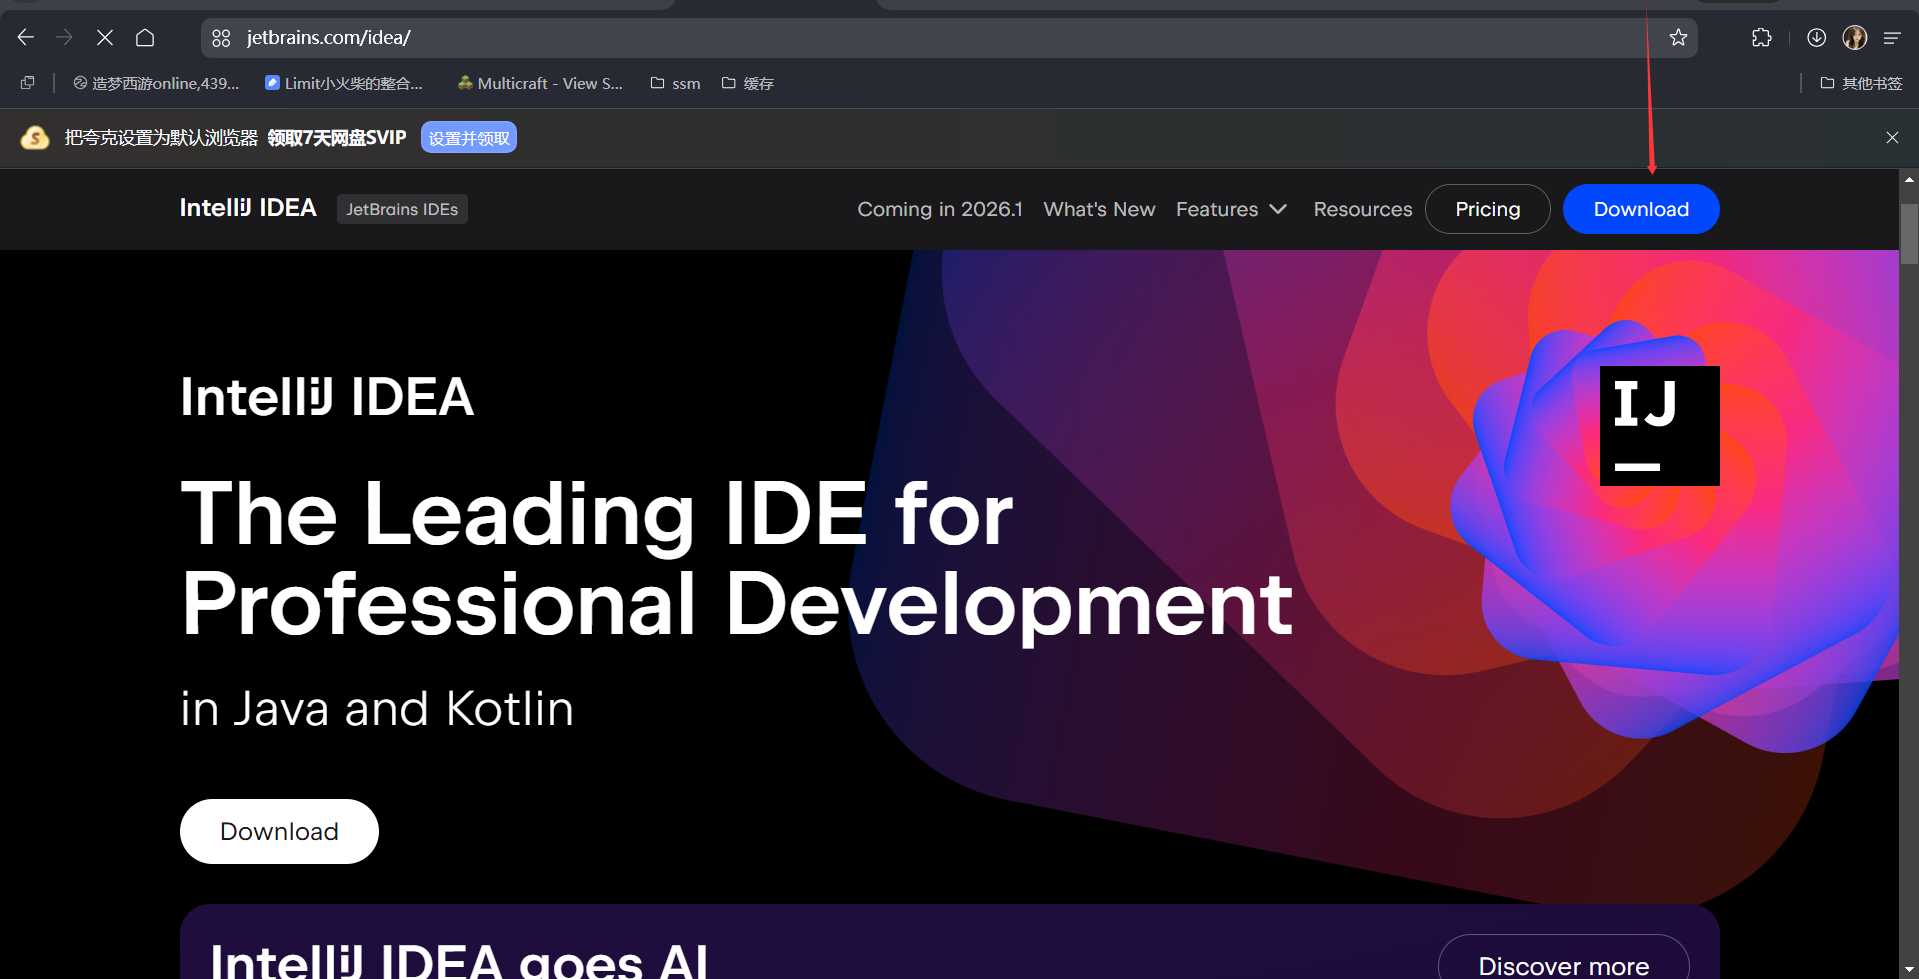Click the IntelliJ IDEA goes AI heading

coord(459,960)
